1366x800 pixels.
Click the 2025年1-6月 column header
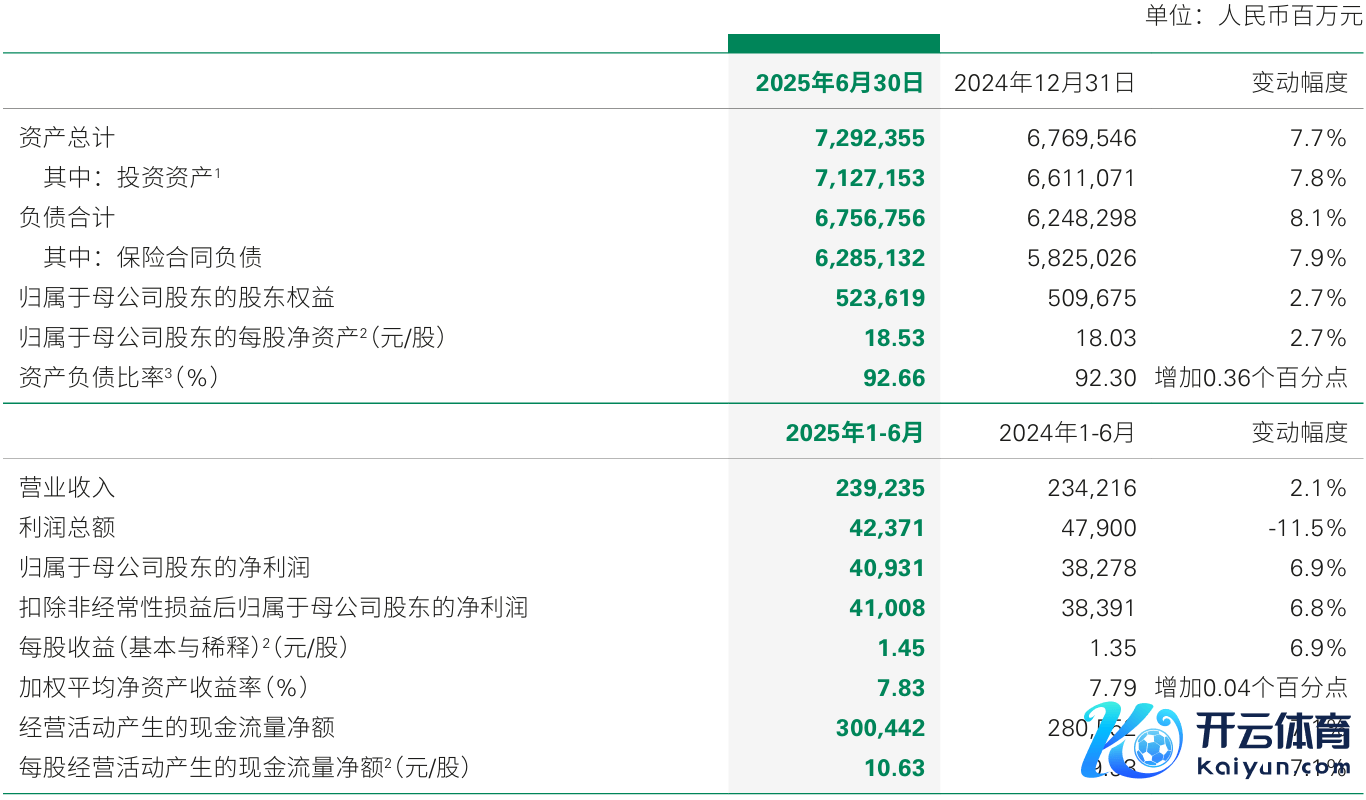click(x=854, y=433)
